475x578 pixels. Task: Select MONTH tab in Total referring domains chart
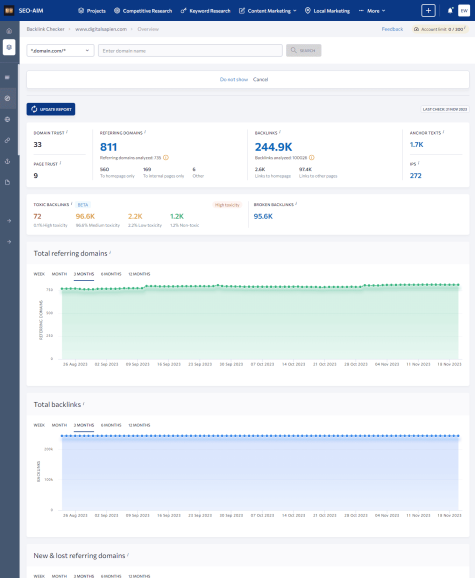59,274
